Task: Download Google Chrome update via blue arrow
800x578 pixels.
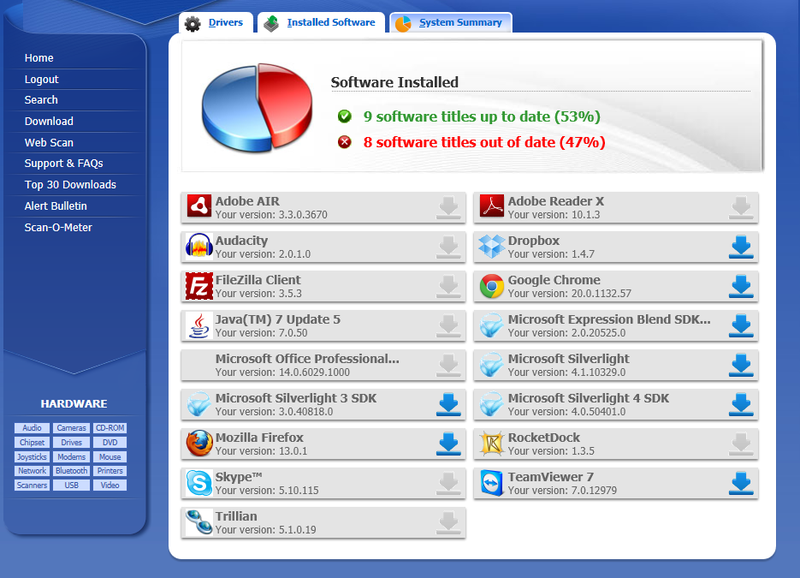Action: [x=741, y=286]
